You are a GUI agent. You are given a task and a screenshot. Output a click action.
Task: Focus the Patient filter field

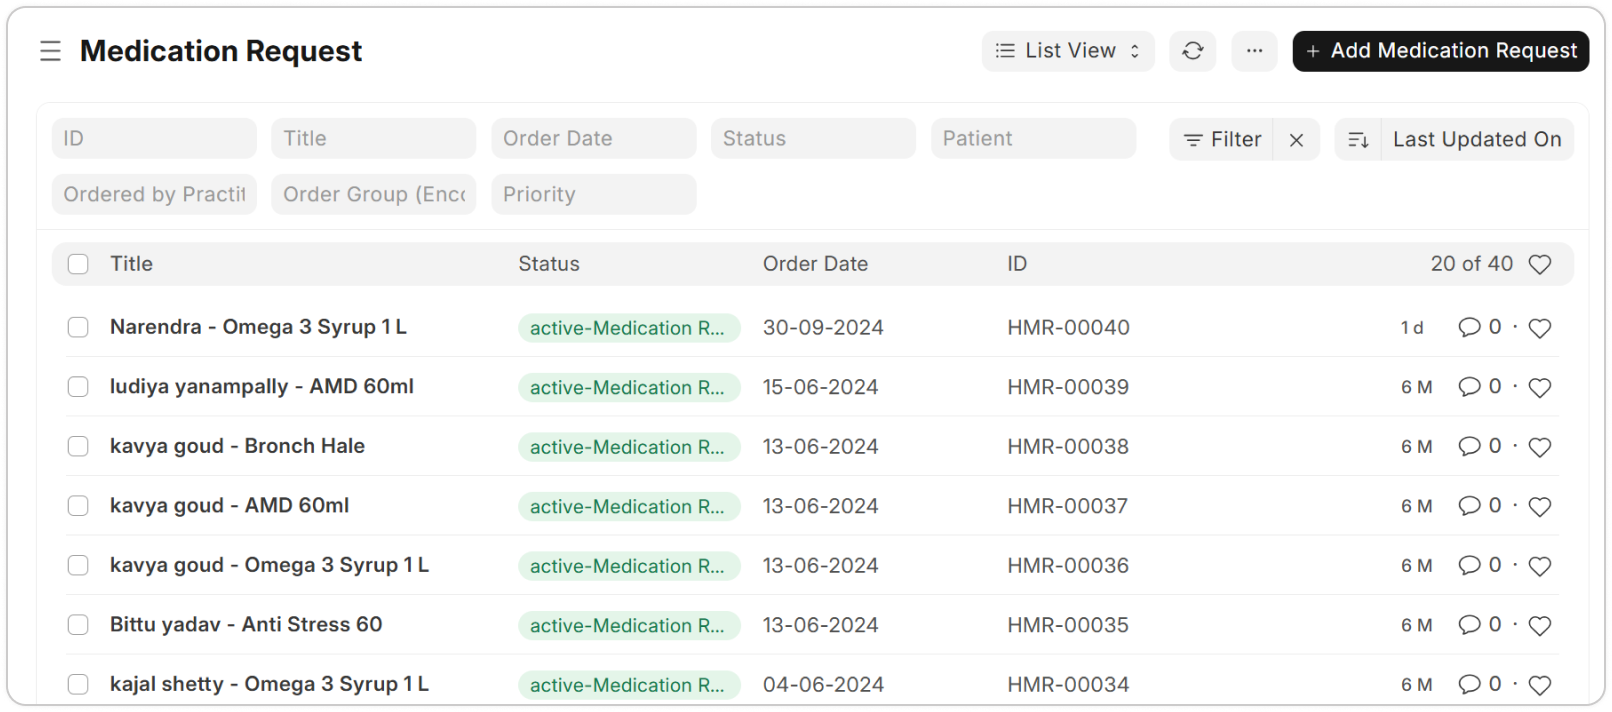pos(1033,139)
